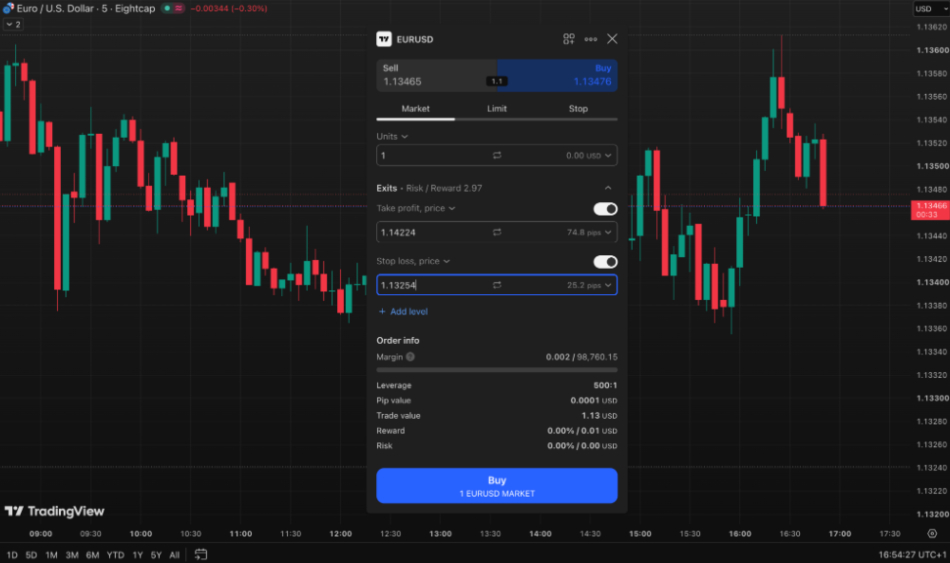Screen dimensions: 950x563
Task: Expand the indicators legend collapse arrow
Action: 13,24
